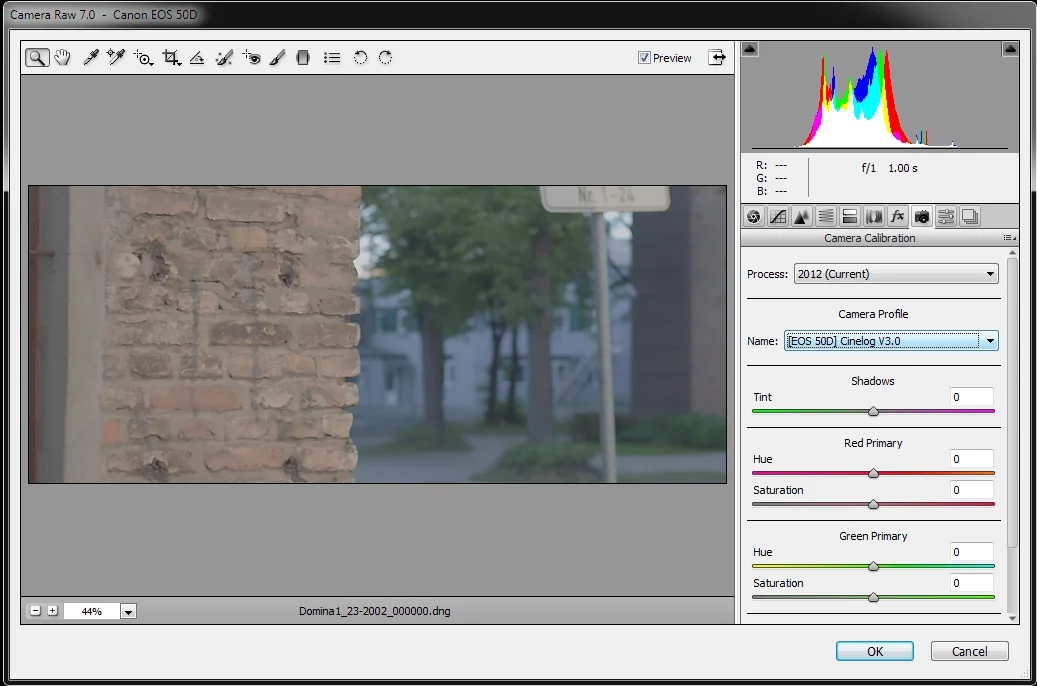Toggle highlight clipping warning on histogram
Viewport: 1037px width, 686px height.
(x=1010, y=49)
